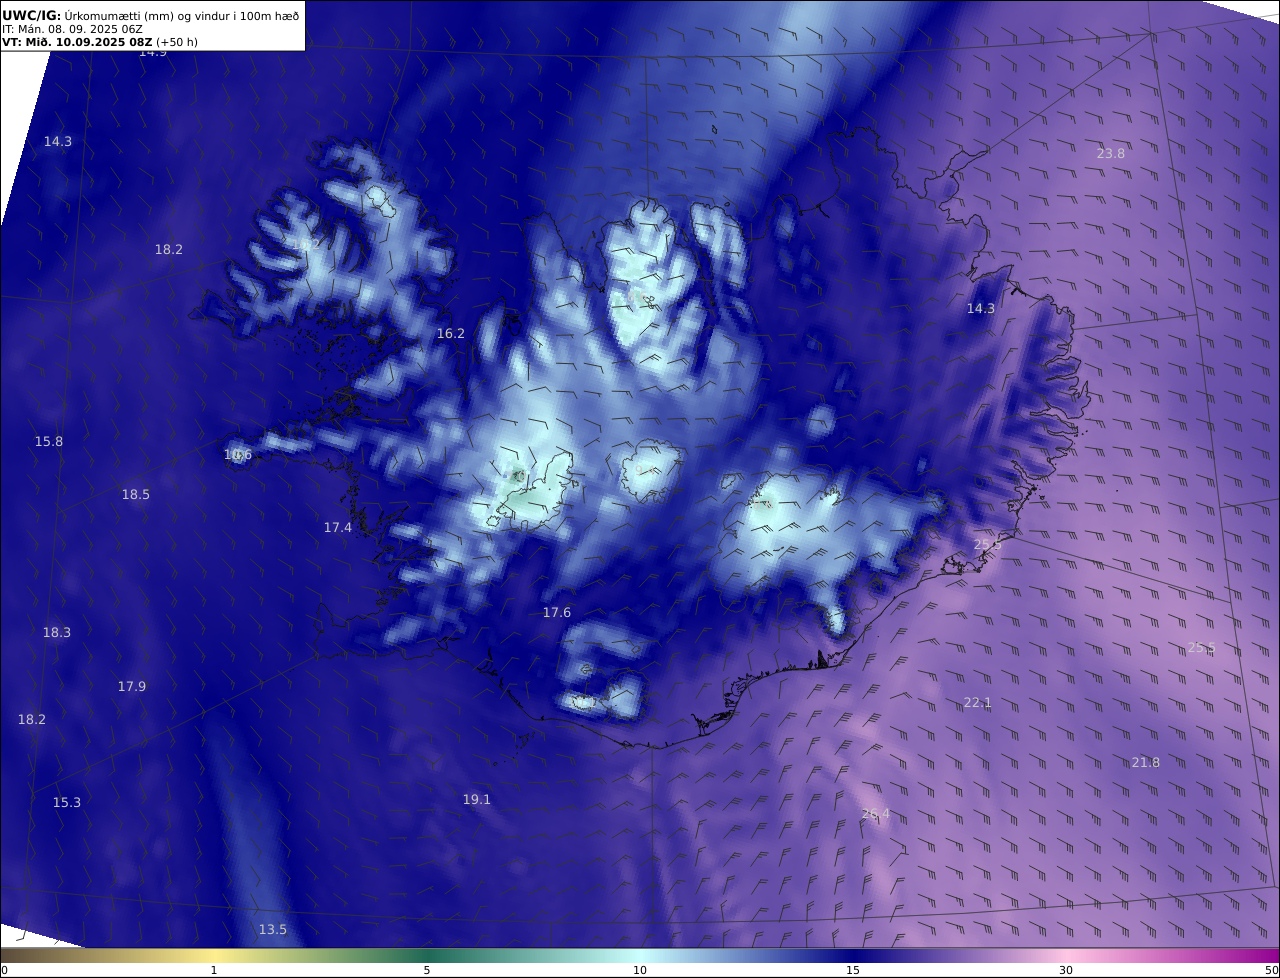Click the 17.4 value label
Screen dimensions: 1280x978
(338, 527)
